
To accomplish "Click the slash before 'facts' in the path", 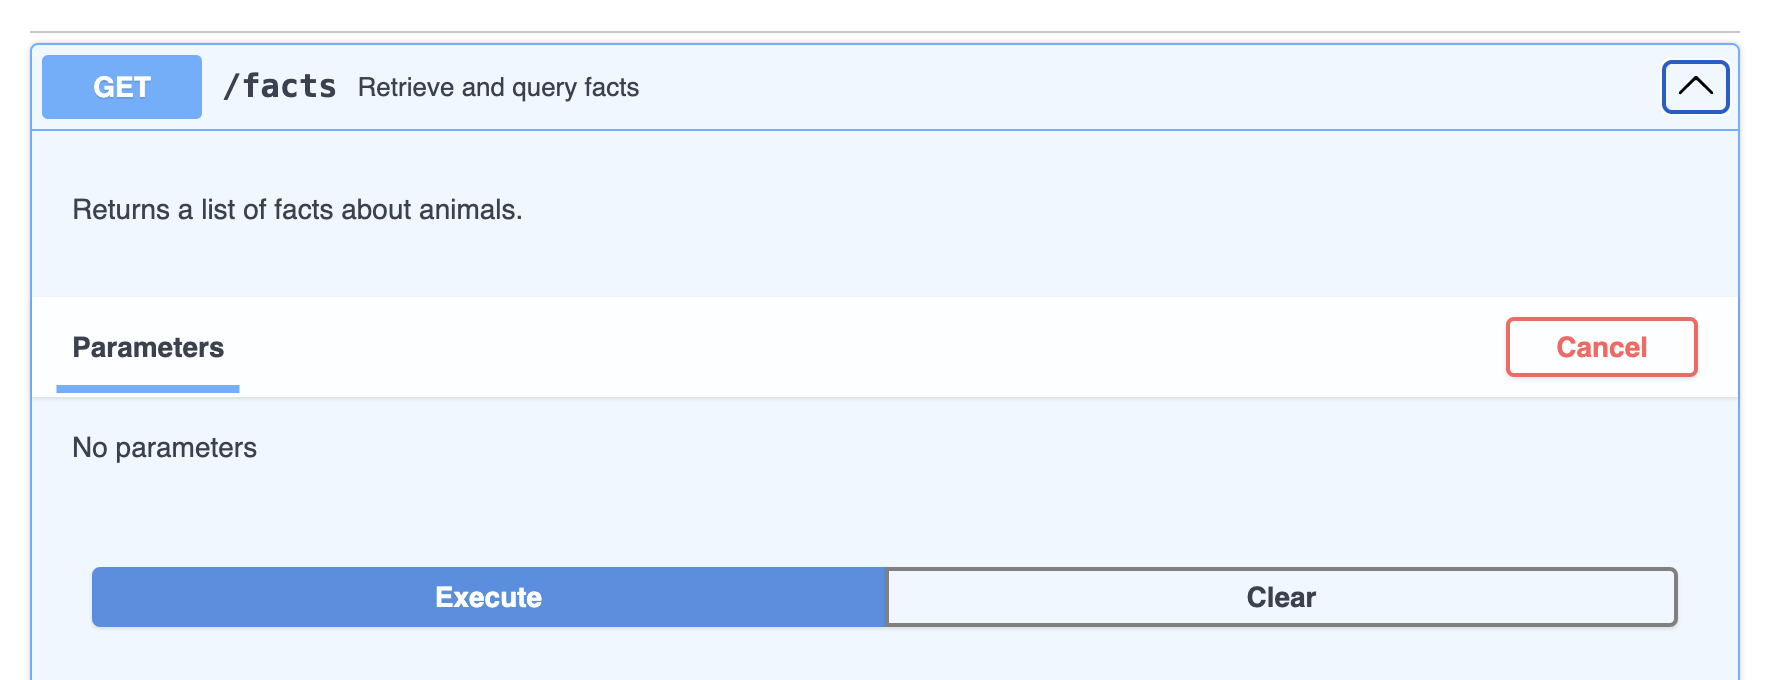I will pyautogui.click(x=231, y=87).
